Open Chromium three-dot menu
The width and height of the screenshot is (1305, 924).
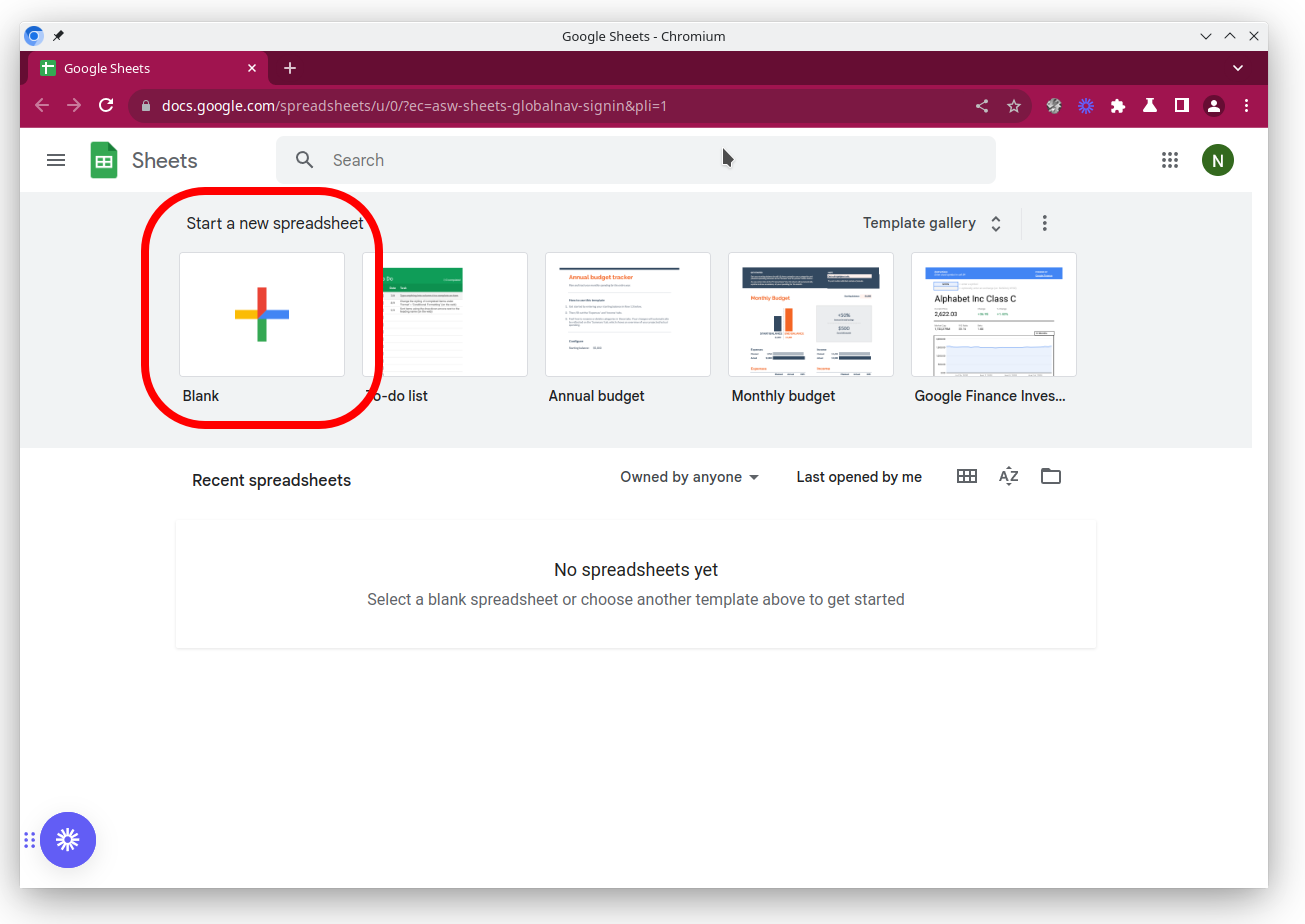pyautogui.click(x=1246, y=105)
